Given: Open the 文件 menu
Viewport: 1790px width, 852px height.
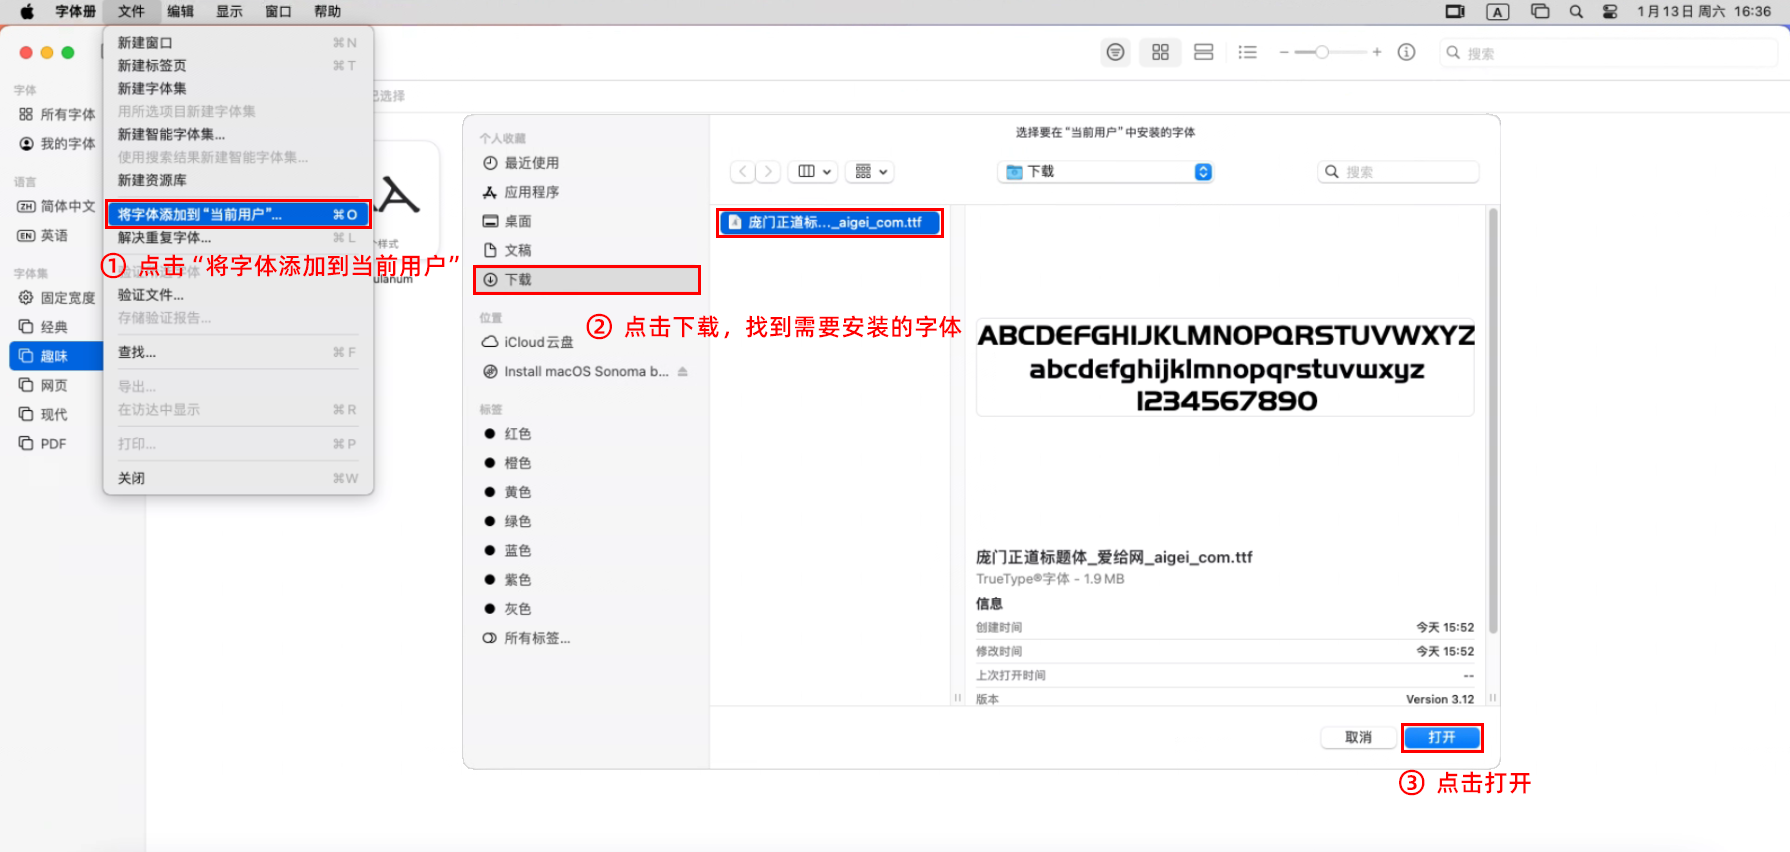Looking at the screenshot, I should [131, 12].
